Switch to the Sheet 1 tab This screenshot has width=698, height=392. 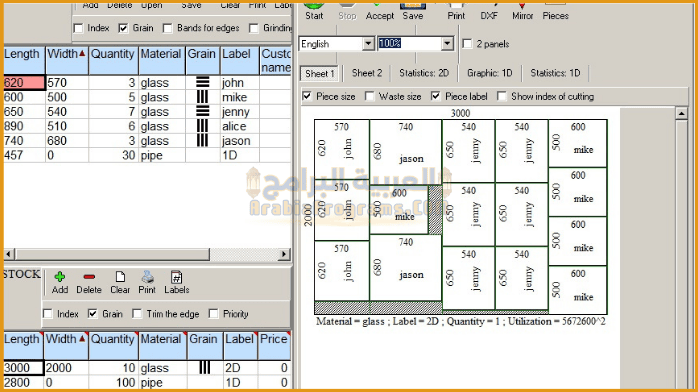click(320, 73)
